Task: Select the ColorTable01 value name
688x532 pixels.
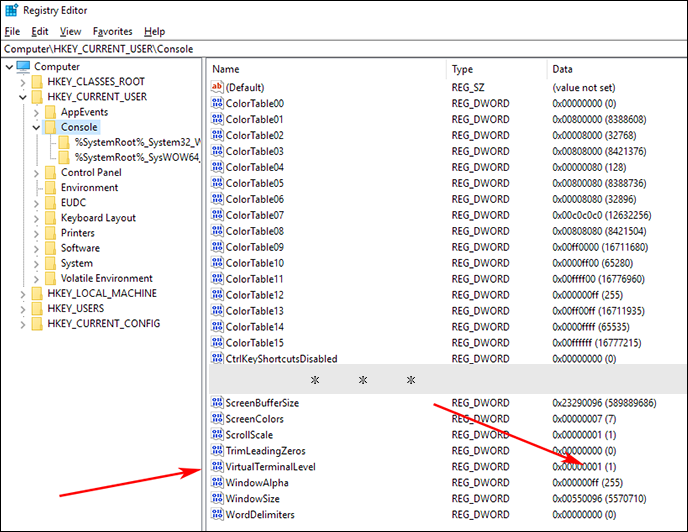Action: pyautogui.click(x=254, y=119)
